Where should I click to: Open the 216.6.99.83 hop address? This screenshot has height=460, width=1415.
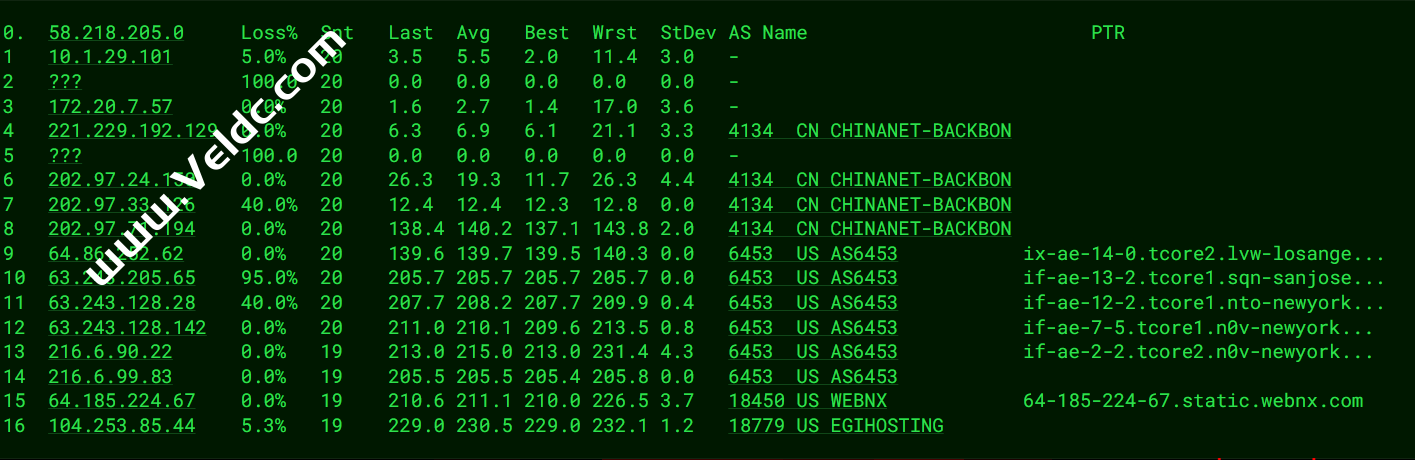pos(110,377)
